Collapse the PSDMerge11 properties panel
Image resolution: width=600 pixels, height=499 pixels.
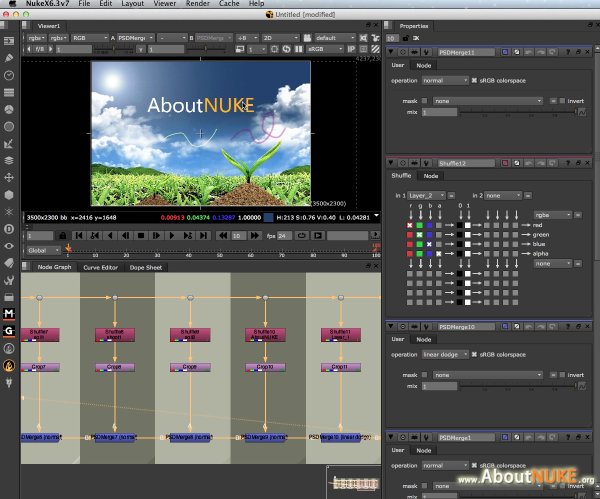tap(391, 52)
